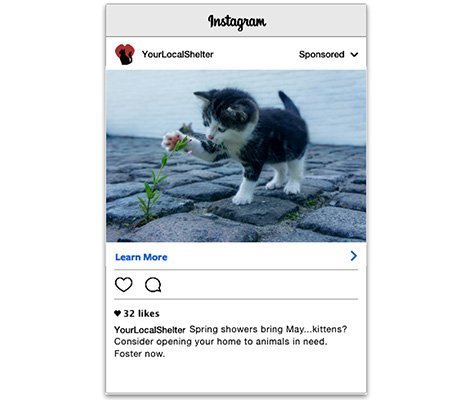Screen dimensions: 473x400
Task: Click the Instagram logo in the header
Action: [x=237, y=22]
